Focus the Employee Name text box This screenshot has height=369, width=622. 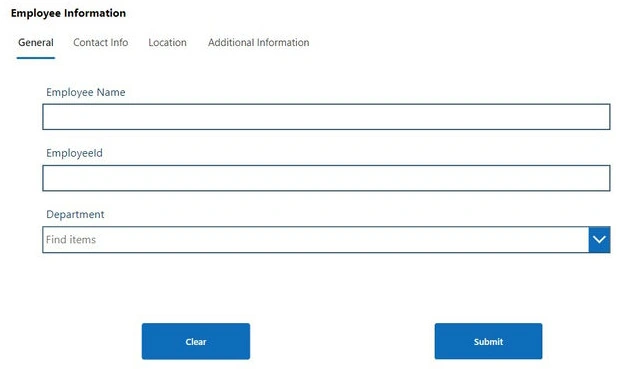point(326,117)
